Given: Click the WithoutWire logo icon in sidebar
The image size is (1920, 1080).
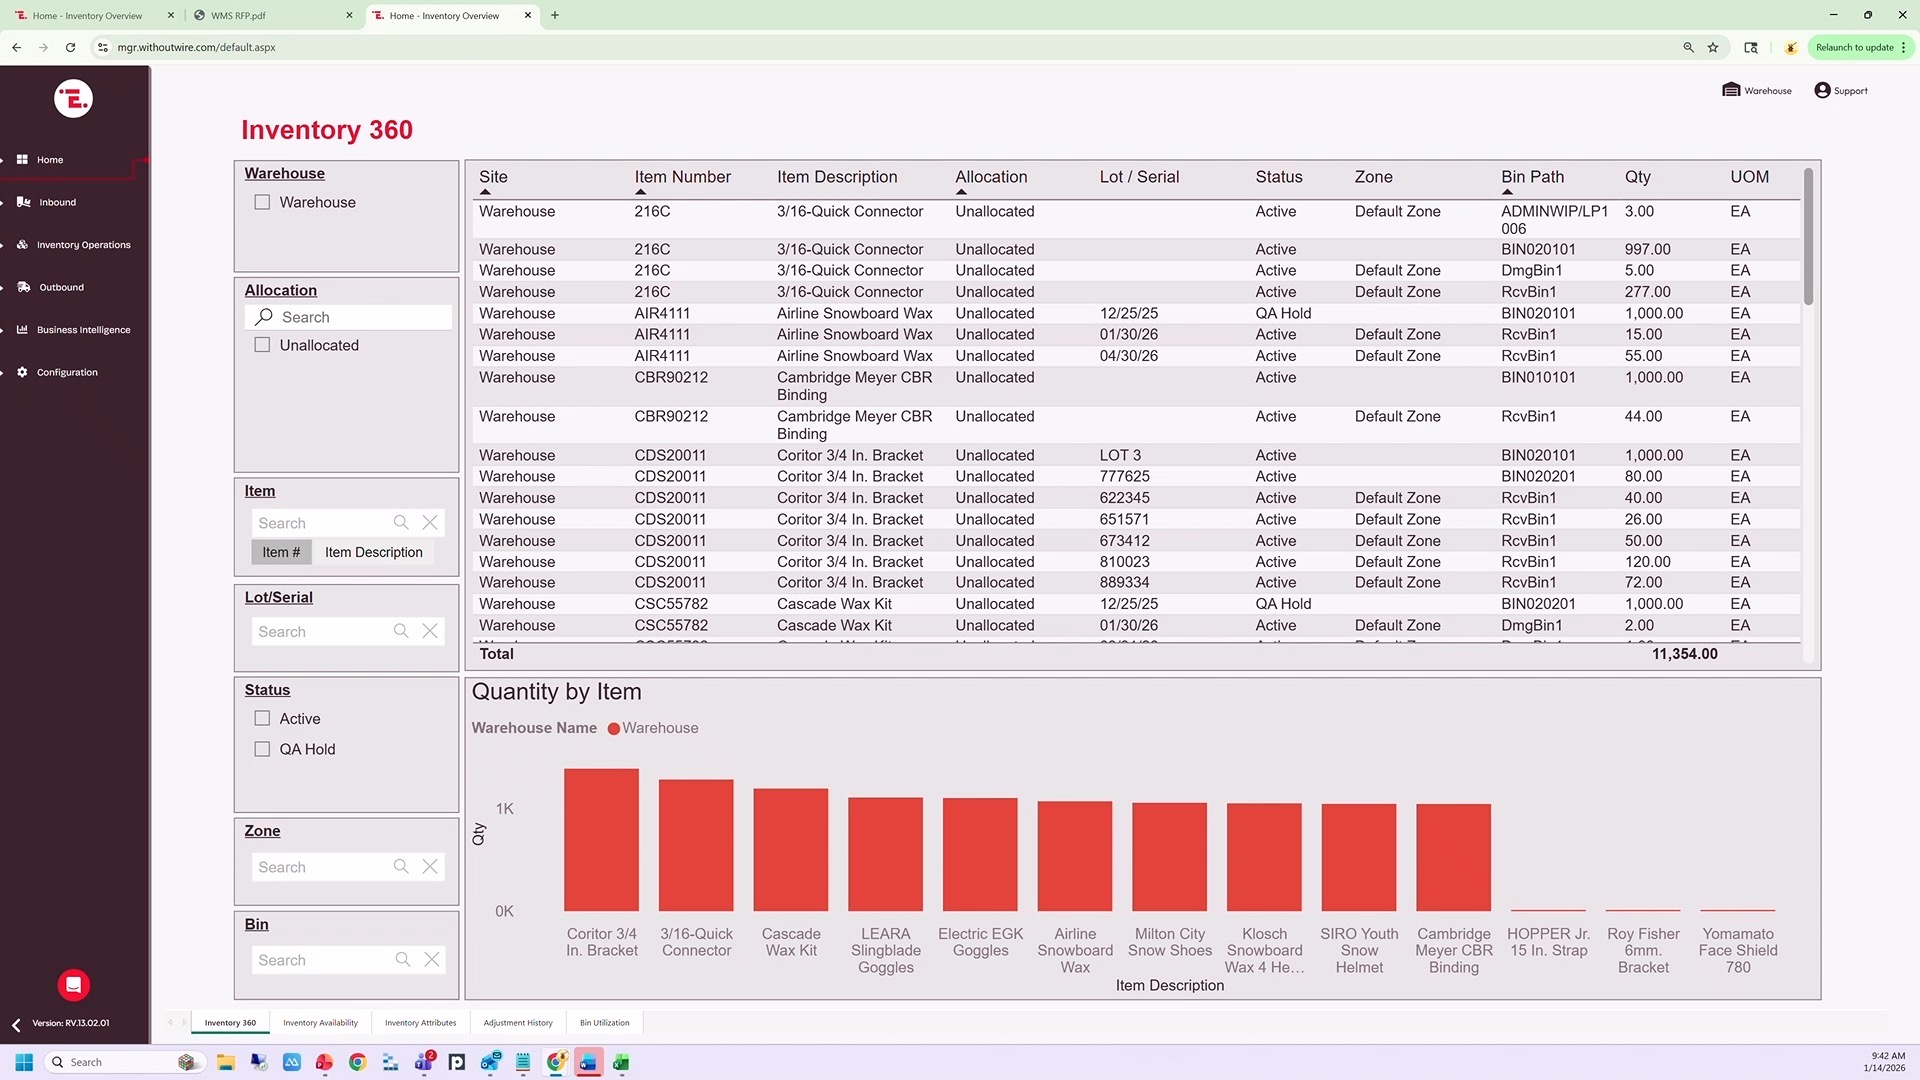Looking at the screenshot, I should pyautogui.click(x=73, y=98).
